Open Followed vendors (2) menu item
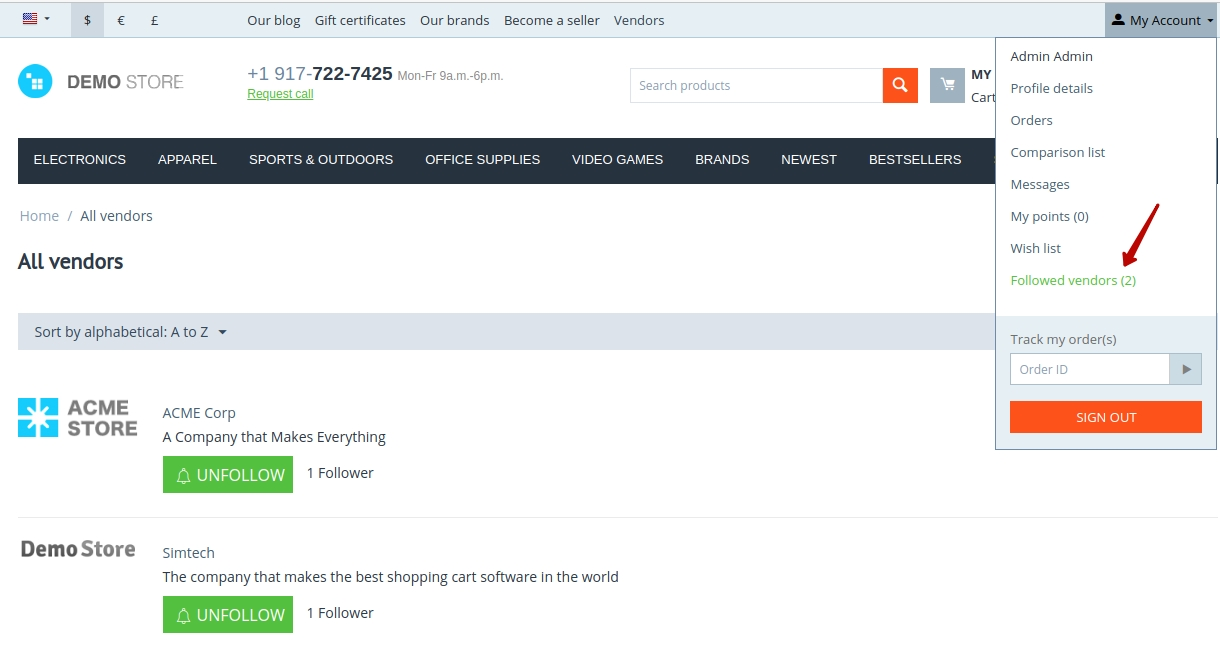Viewport: 1220px width, 653px height. [1073, 280]
